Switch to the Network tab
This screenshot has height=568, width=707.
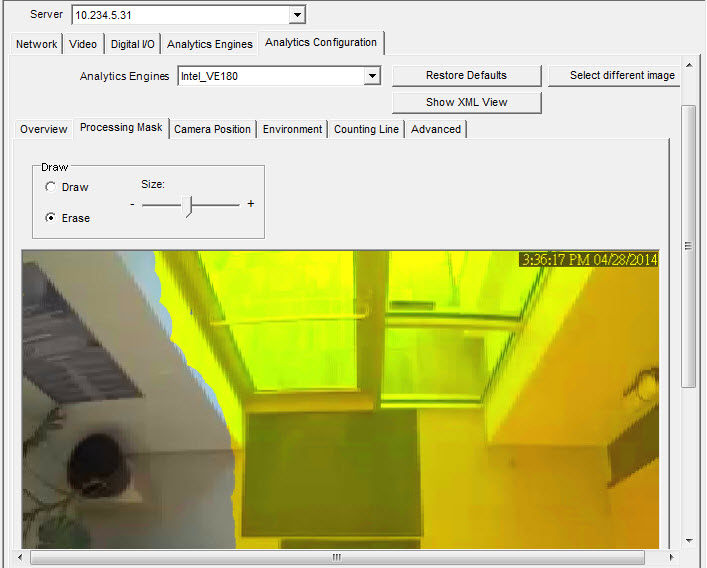[37, 44]
